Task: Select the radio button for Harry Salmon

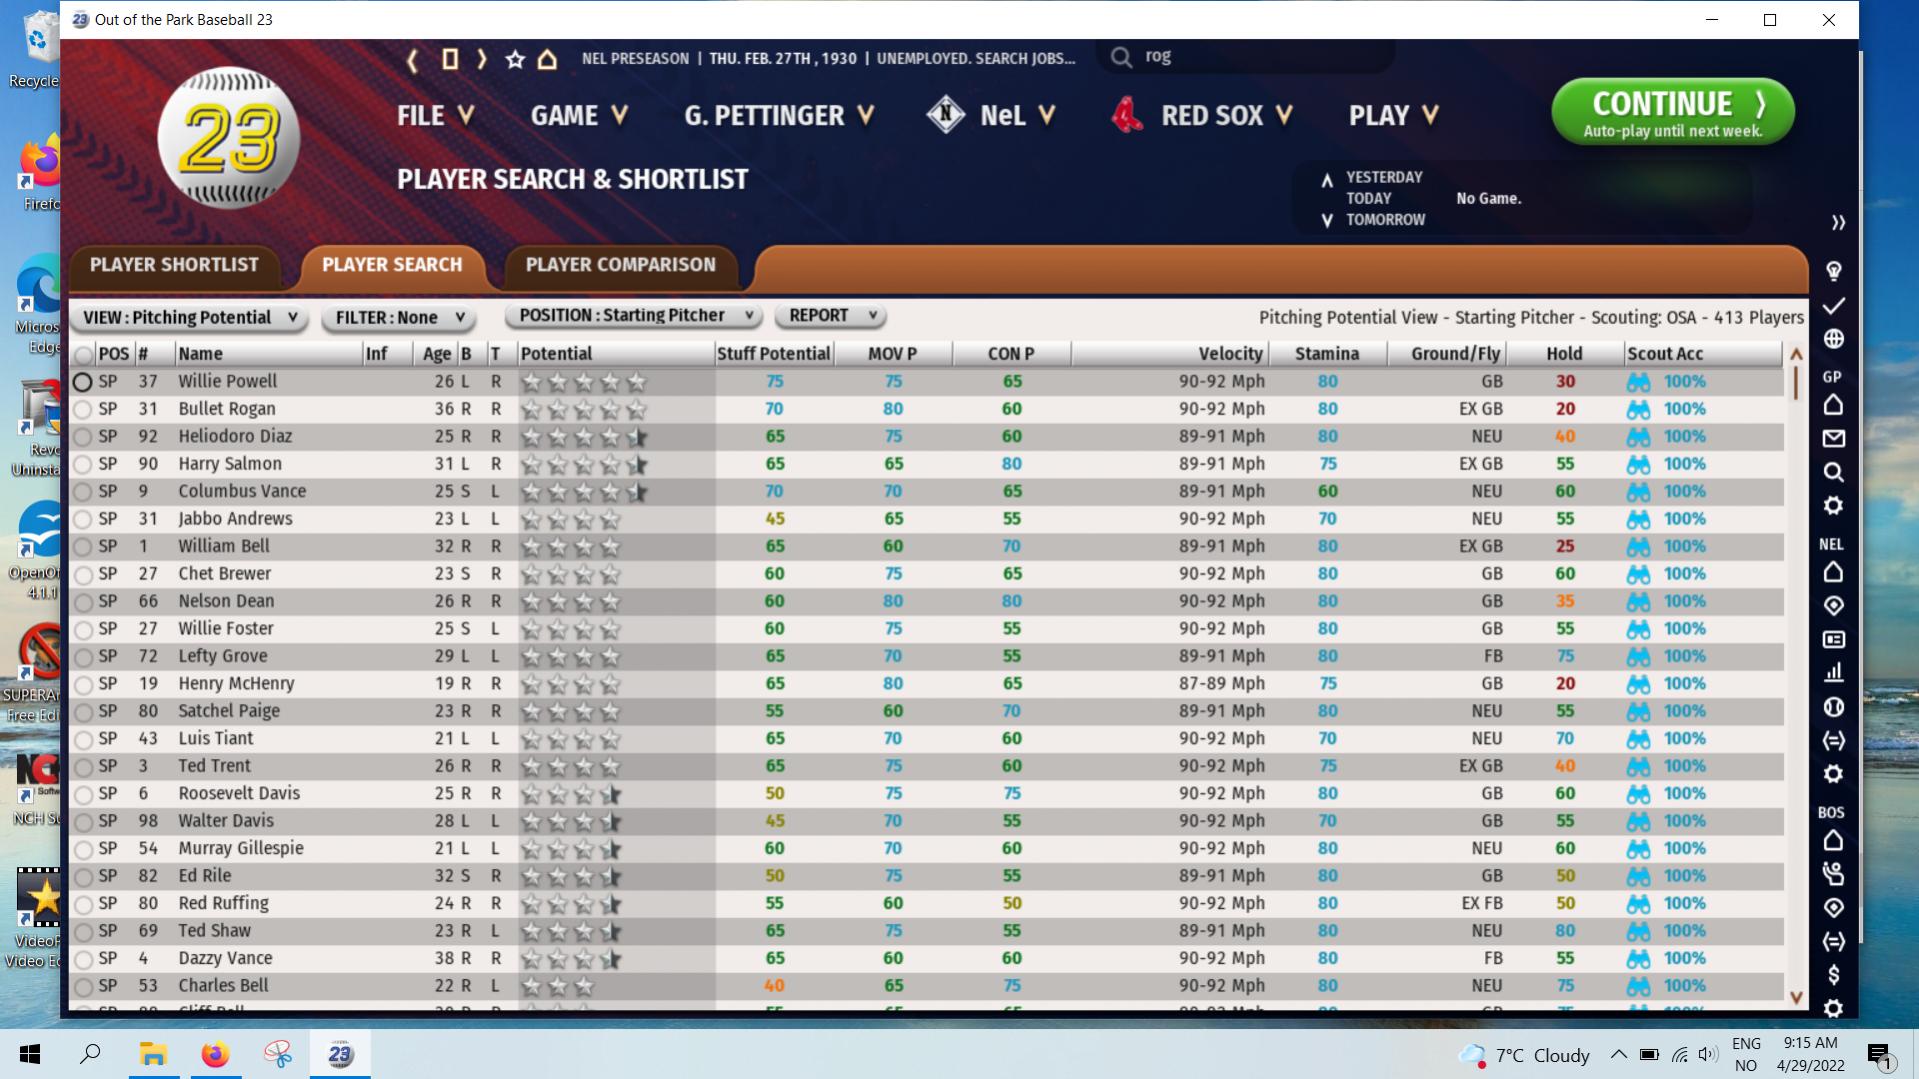Action: (x=83, y=464)
